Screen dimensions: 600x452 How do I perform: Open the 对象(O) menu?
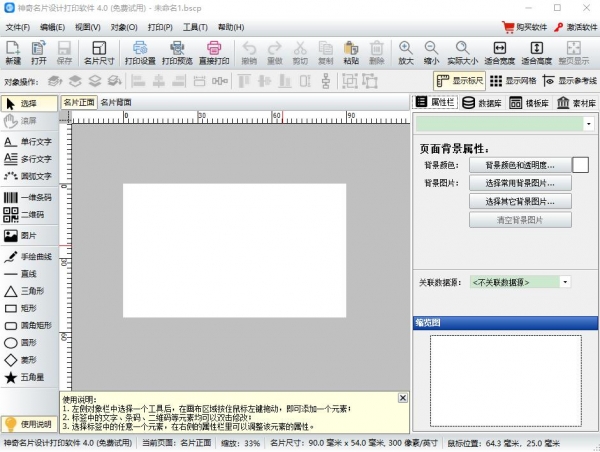pos(124,27)
